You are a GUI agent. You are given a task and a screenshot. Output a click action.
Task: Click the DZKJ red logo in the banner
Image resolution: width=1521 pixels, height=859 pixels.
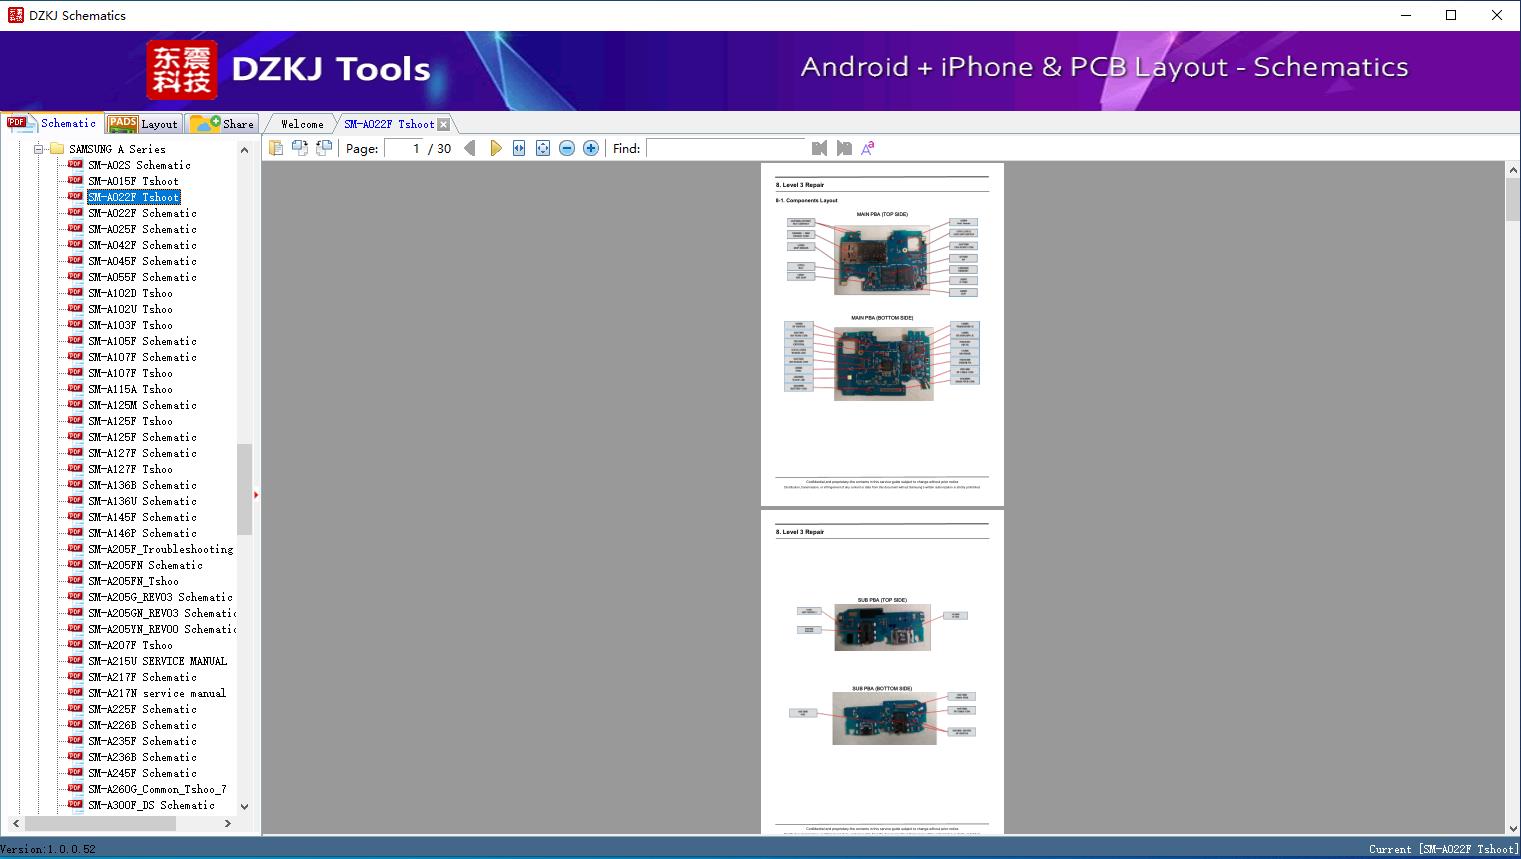pos(182,70)
